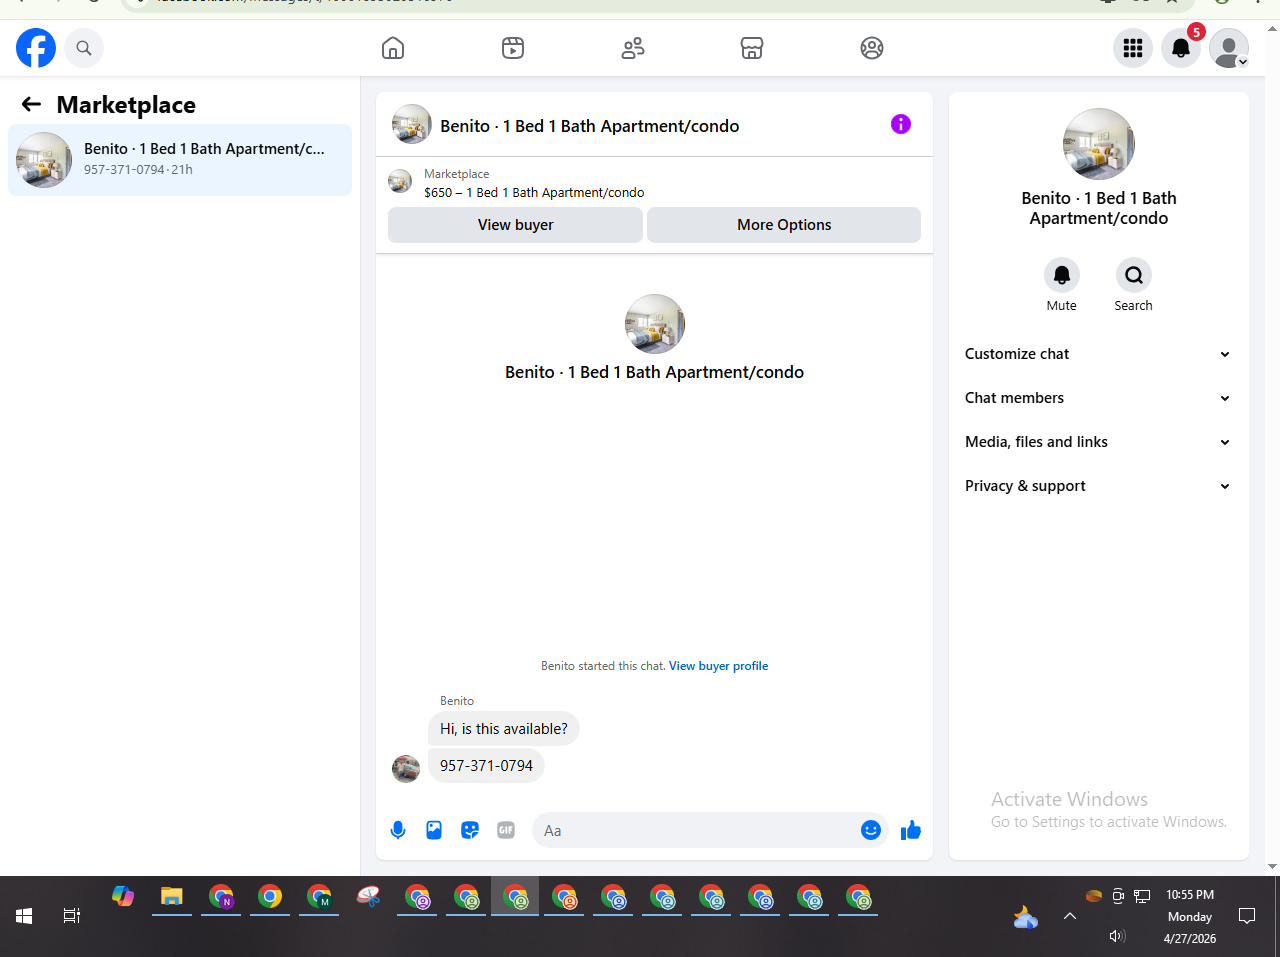Choose a sticker with the sticker icon
This screenshot has width=1280, height=957.
[470, 830]
